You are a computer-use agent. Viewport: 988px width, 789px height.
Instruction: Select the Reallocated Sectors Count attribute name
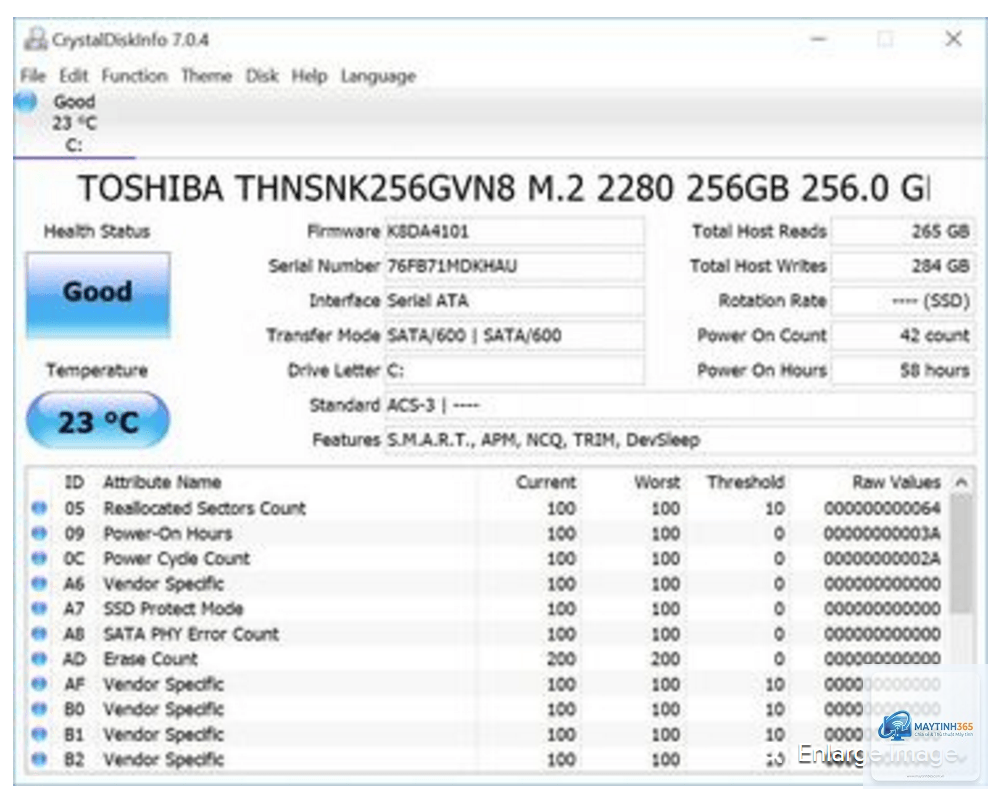click(204, 509)
